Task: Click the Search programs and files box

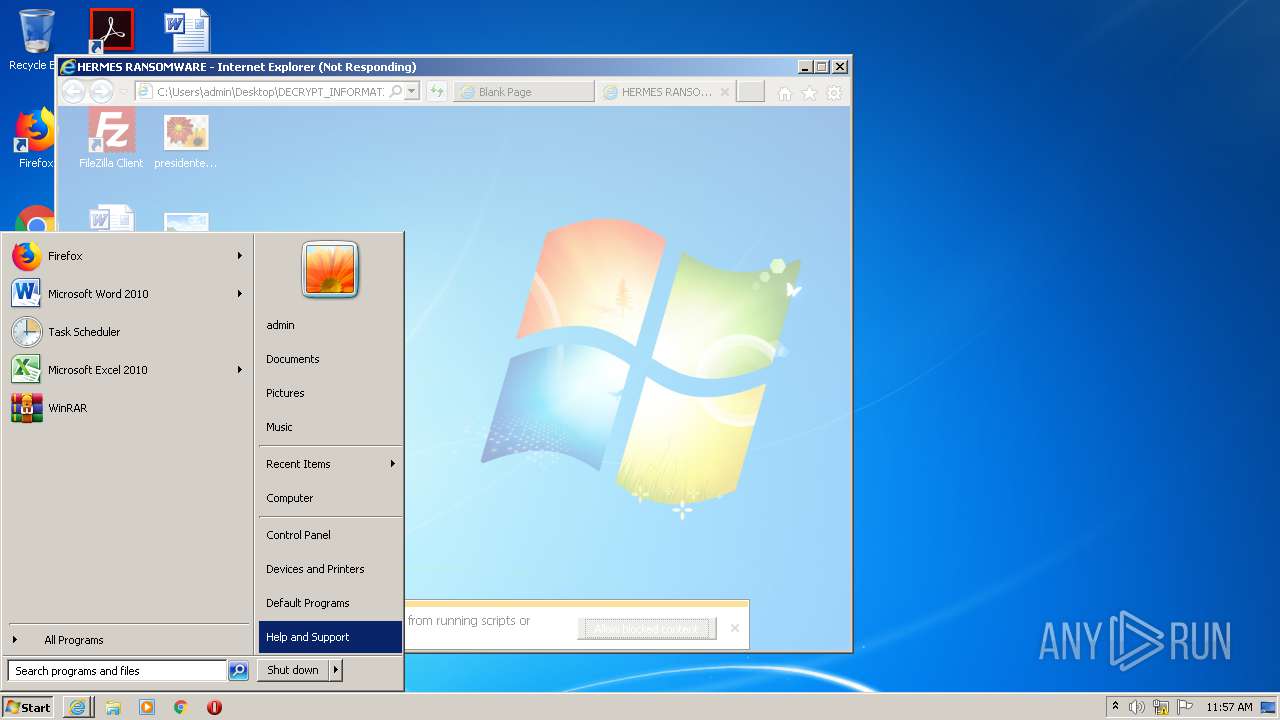Action: click(117, 671)
